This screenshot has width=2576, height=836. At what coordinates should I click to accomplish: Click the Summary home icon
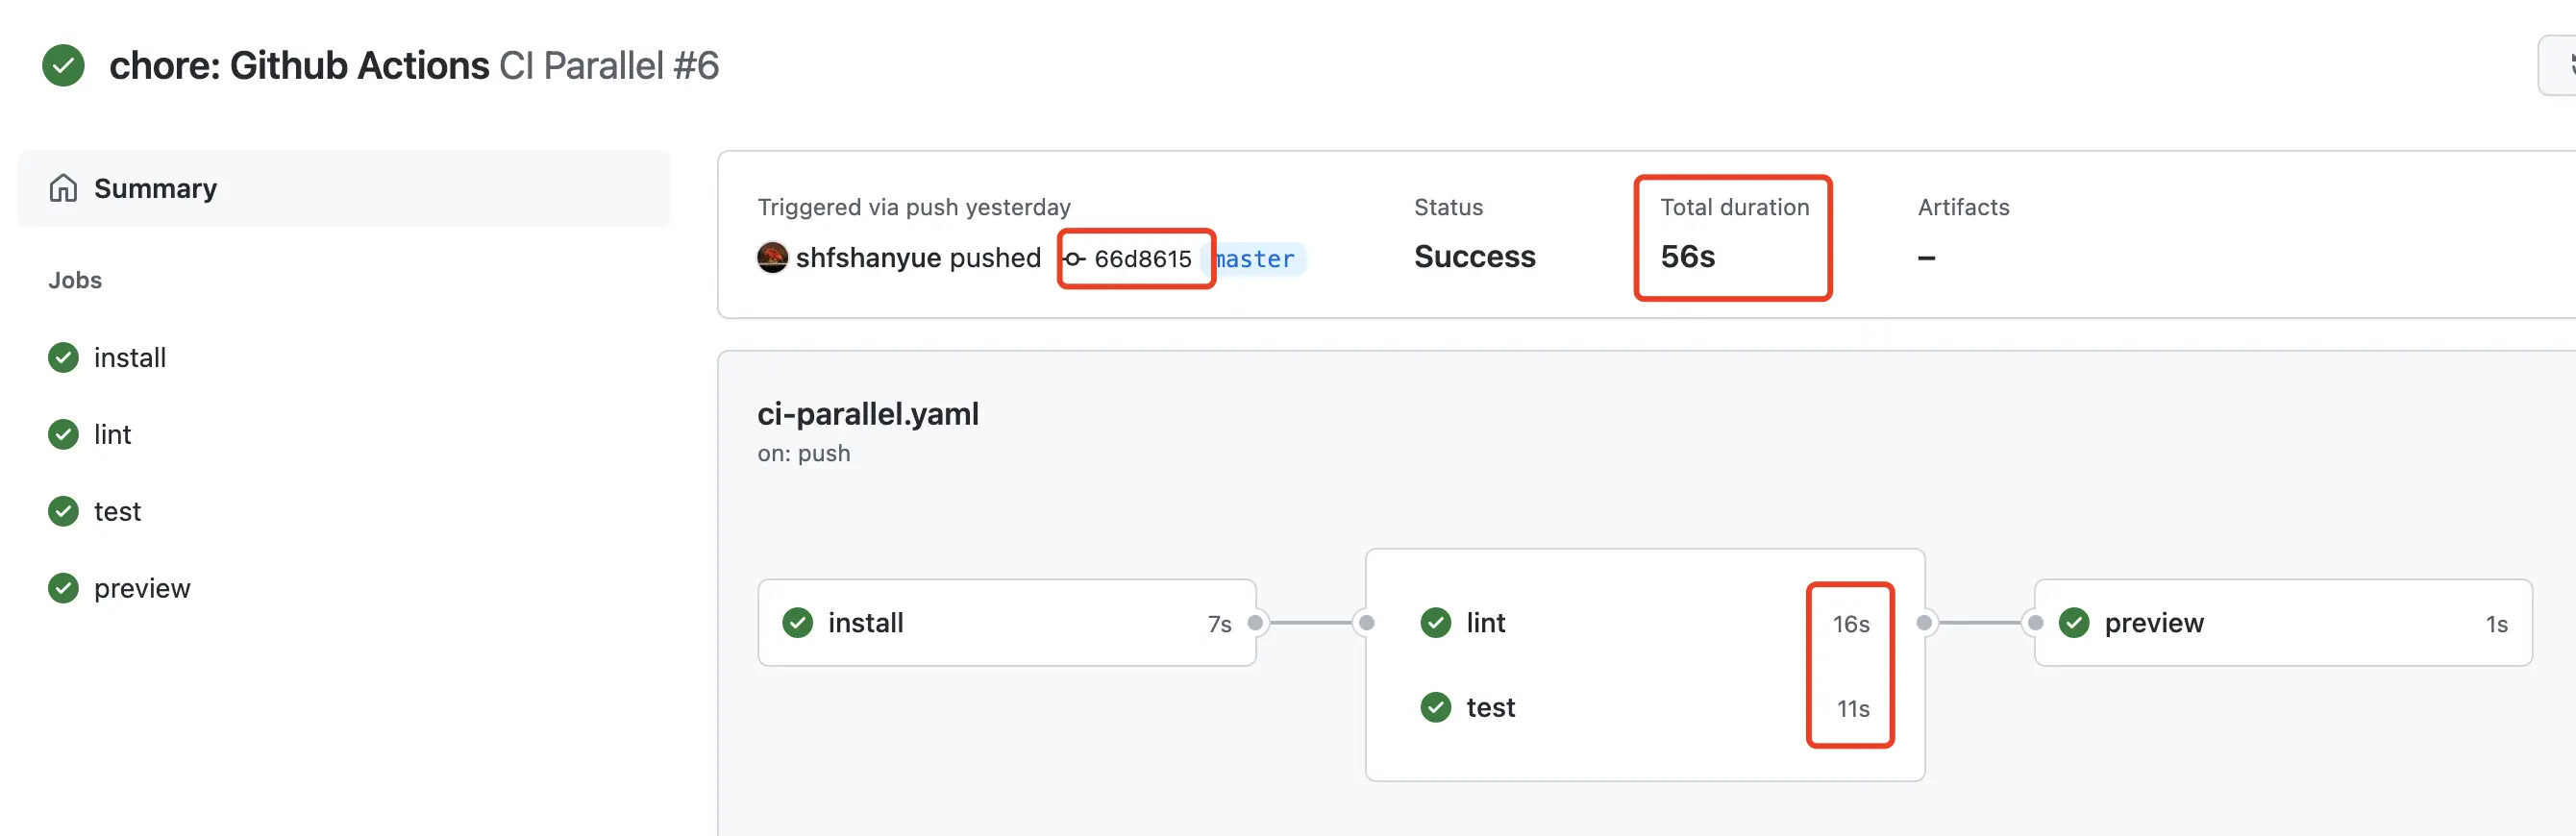click(x=63, y=188)
